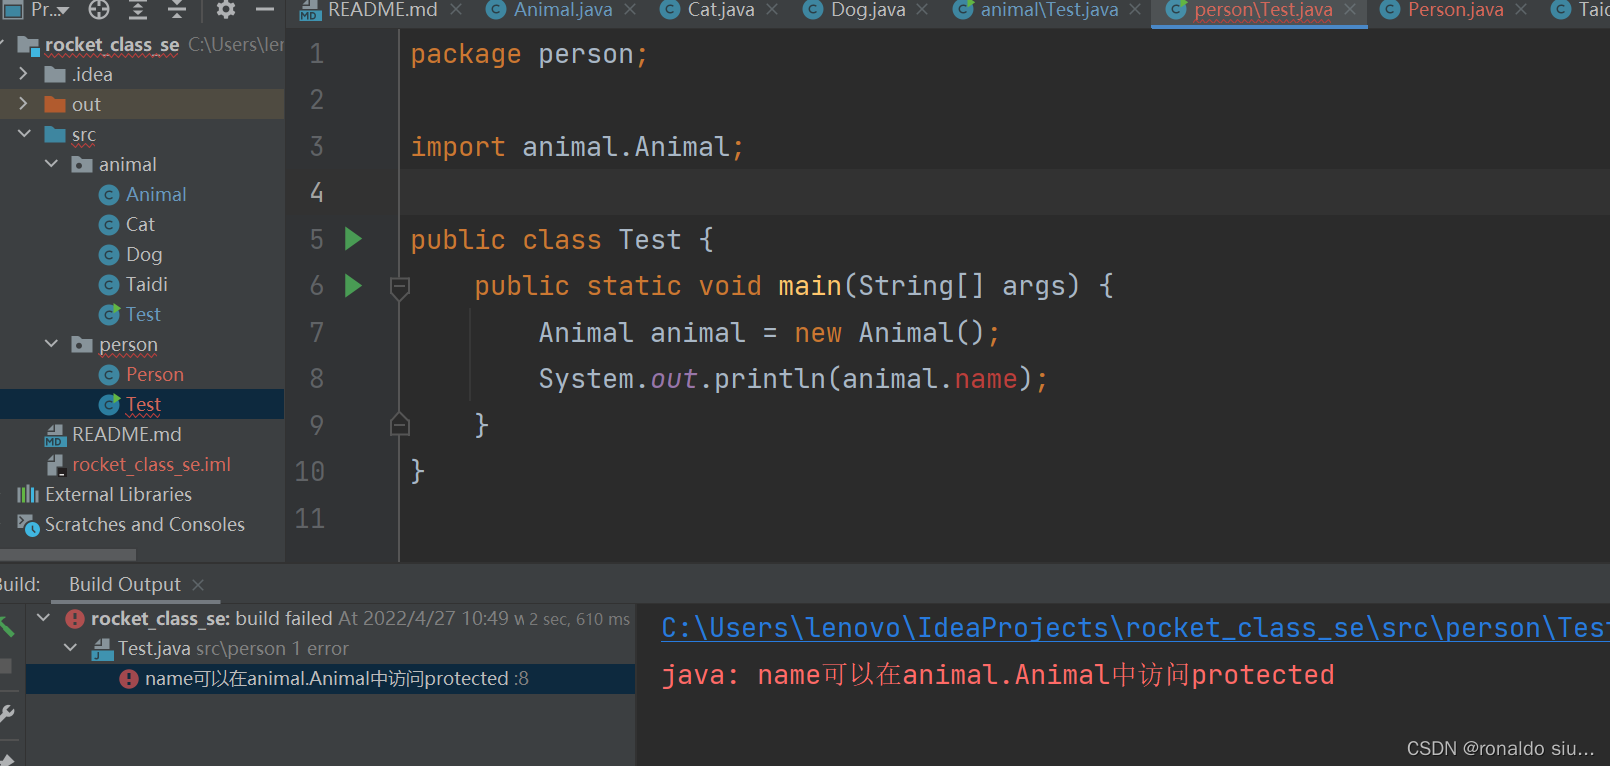Collapse the animal package

[51, 164]
